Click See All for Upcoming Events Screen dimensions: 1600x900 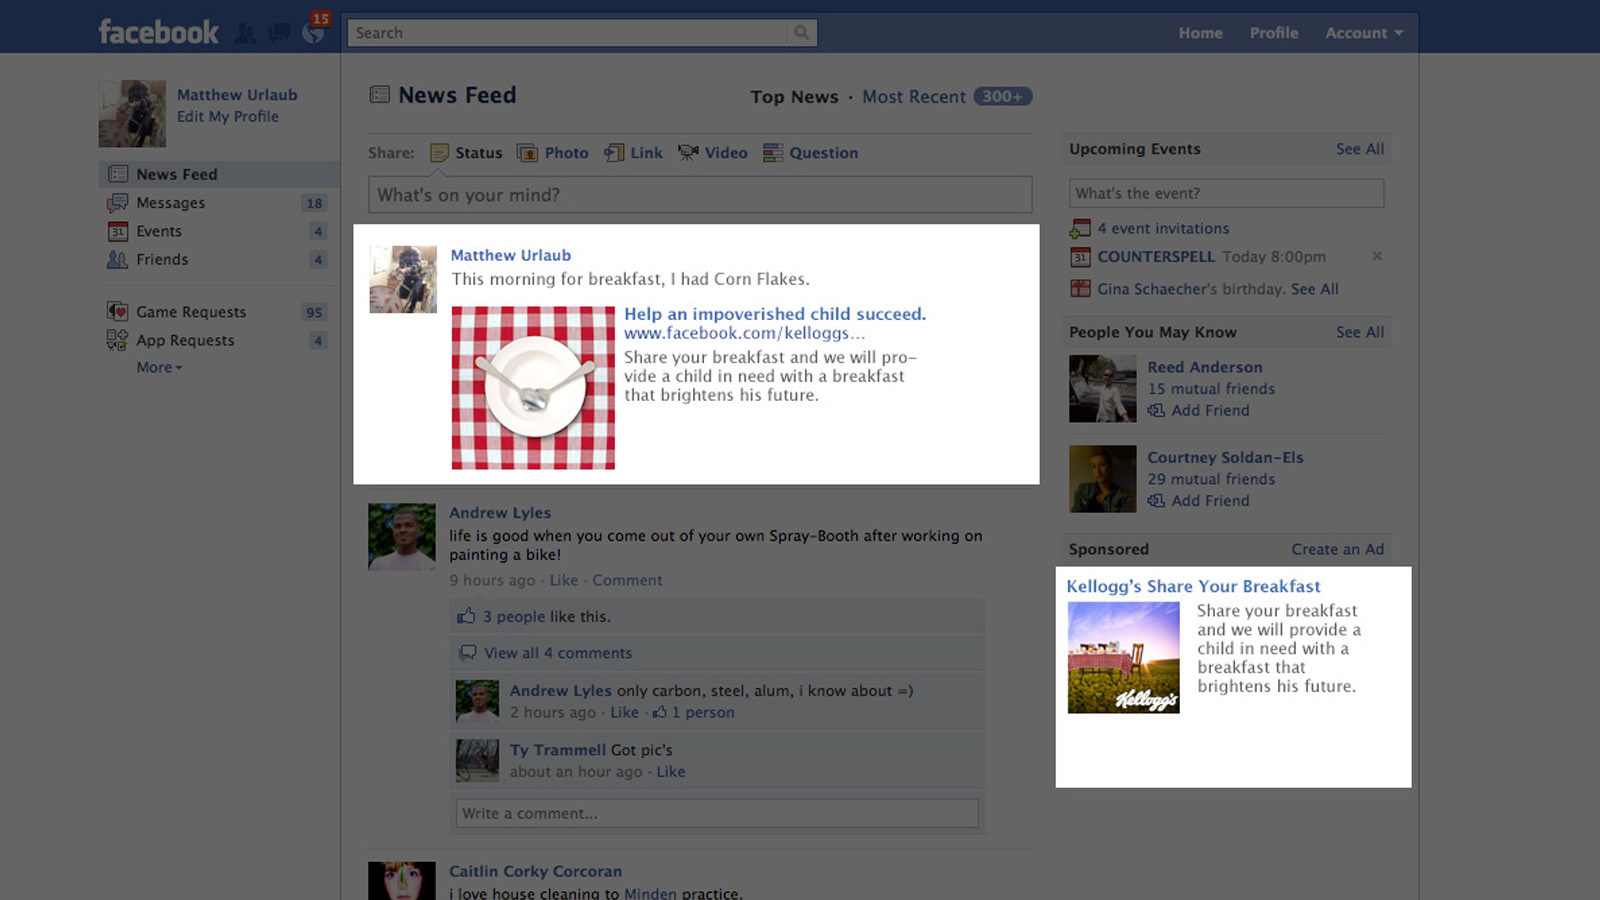tap(1360, 149)
